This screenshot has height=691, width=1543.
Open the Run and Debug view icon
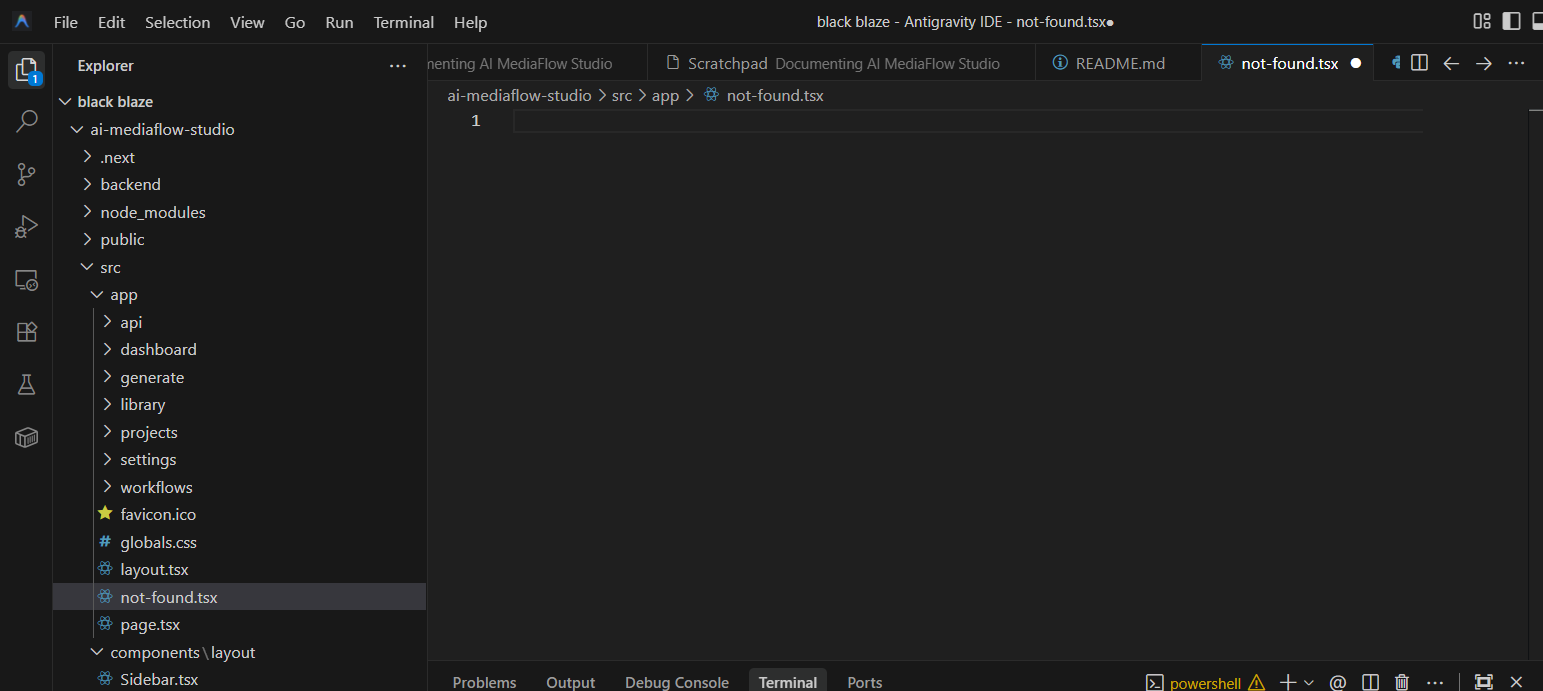(27, 227)
